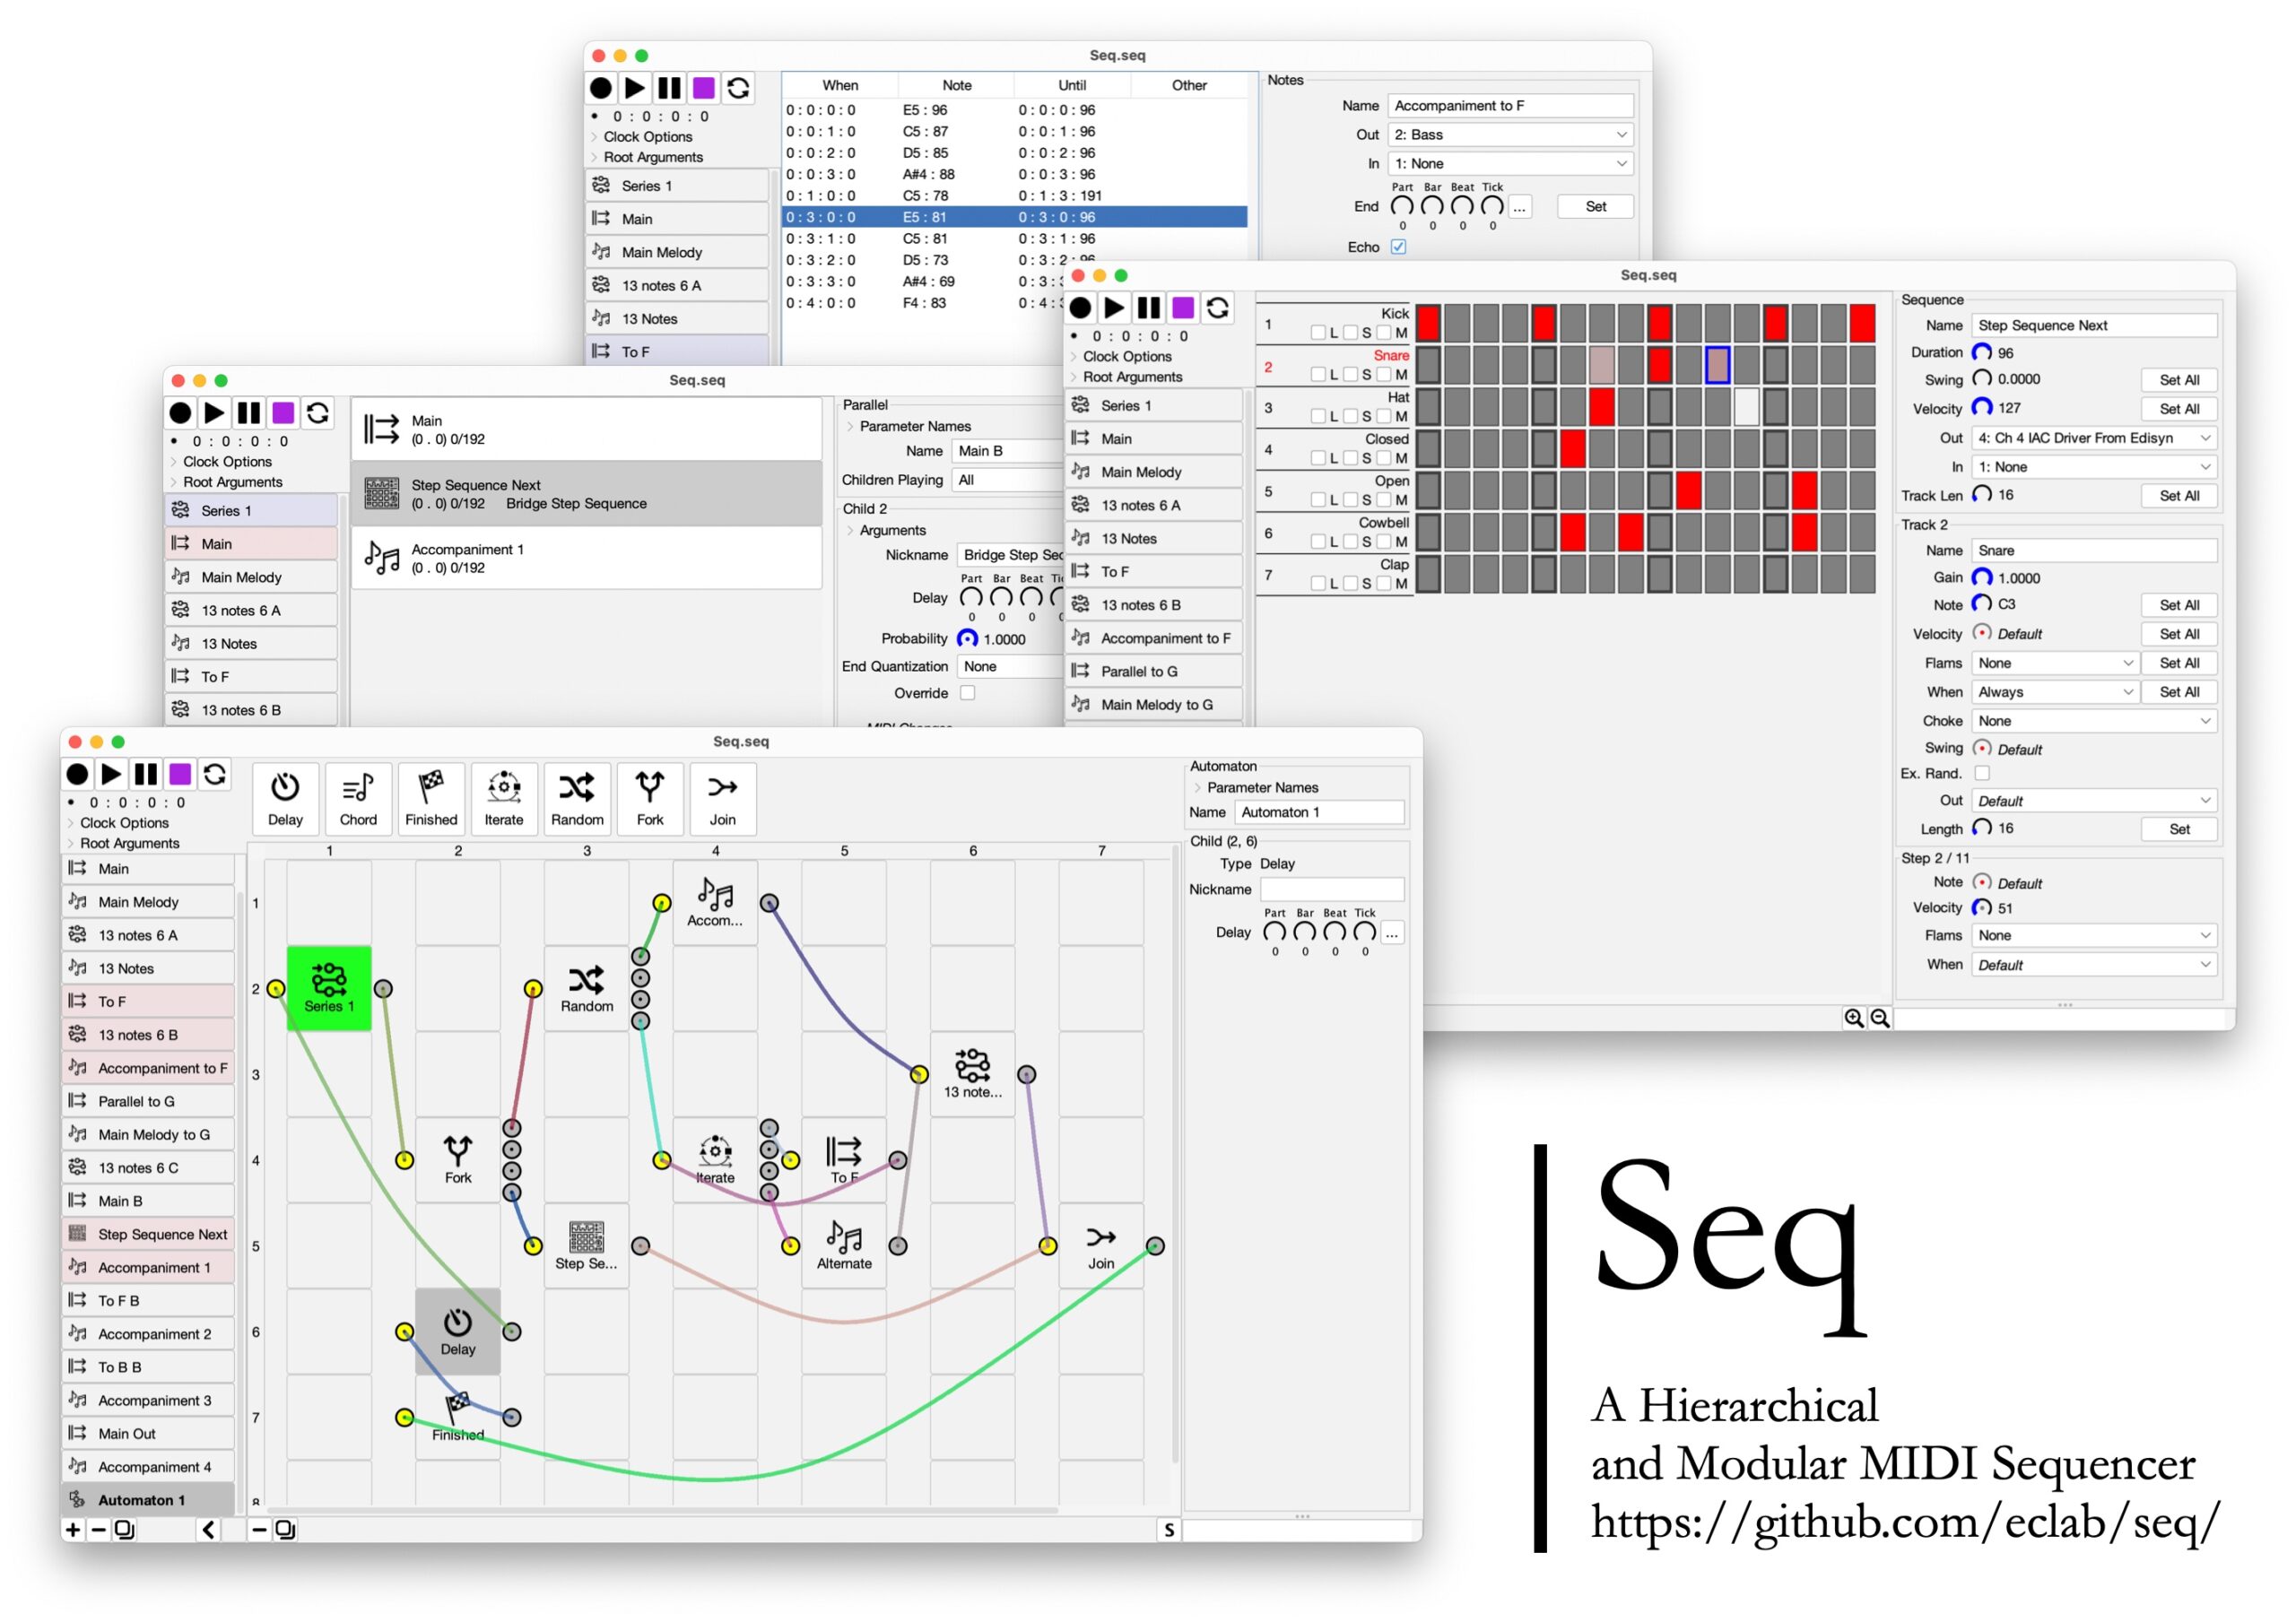Select the Iterate tool in Automaton toolbar
Image resolution: width=2296 pixels, height=1622 pixels.
point(504,799)
